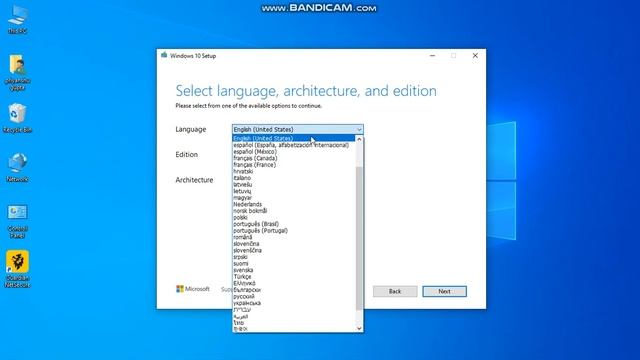This screenshot has width=640, height=360.
Task: Open the user folder desktop icon
Action: pyautogui.click(x=18, y=72)
